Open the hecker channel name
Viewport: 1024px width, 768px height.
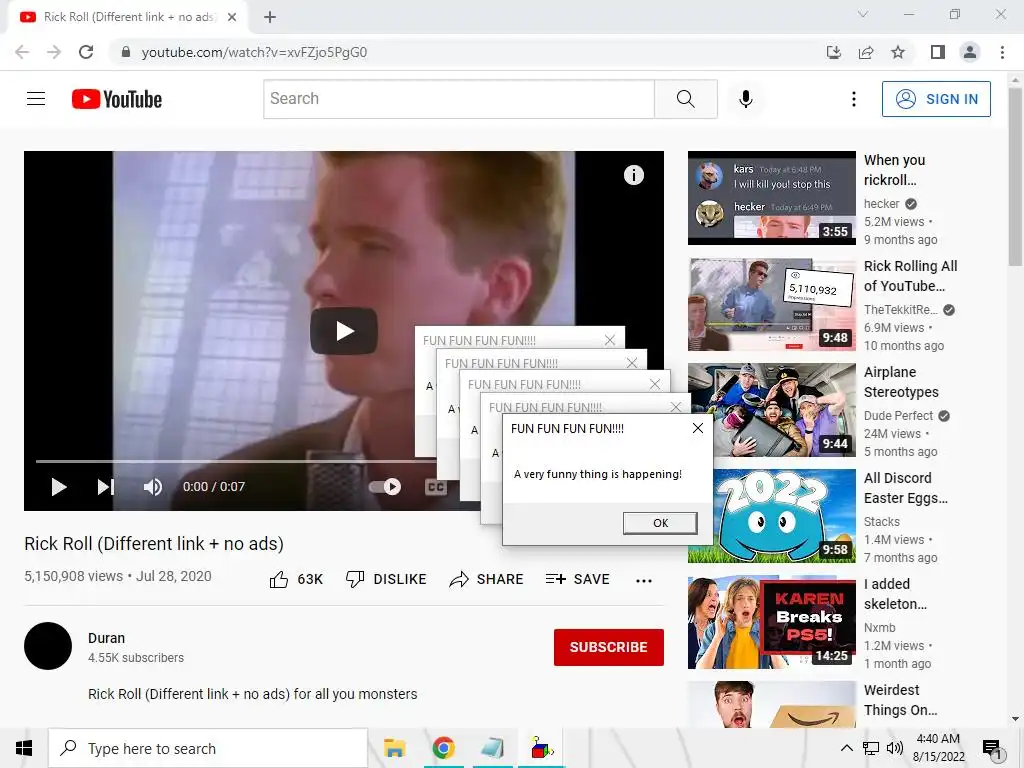tap(882, 204)
